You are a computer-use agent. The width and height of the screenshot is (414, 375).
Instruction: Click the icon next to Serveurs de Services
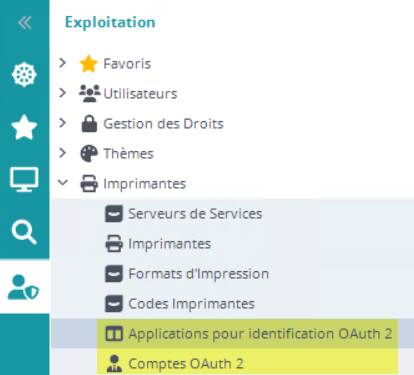(x=114, y=214)
